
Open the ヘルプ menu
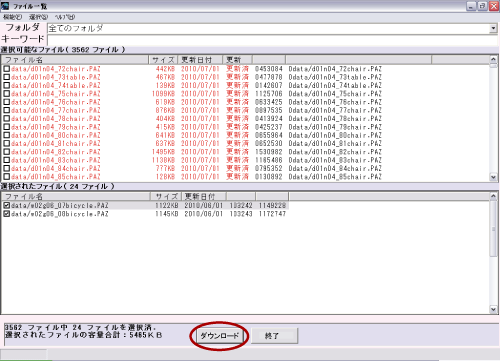pos(65,17)
